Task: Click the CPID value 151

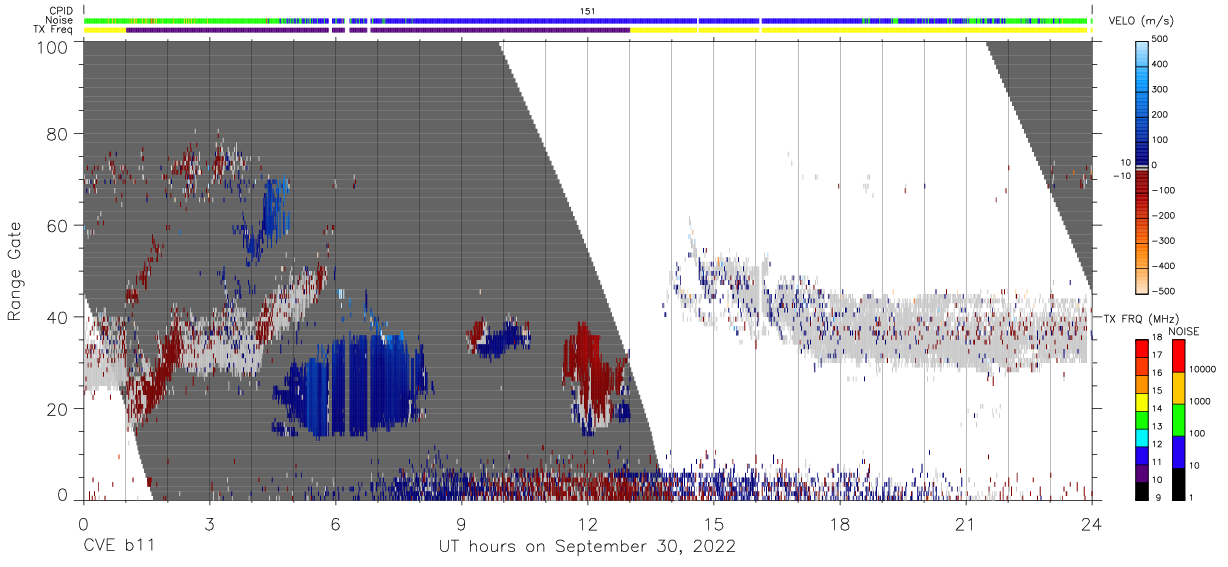Action: (x=587, y=10)
